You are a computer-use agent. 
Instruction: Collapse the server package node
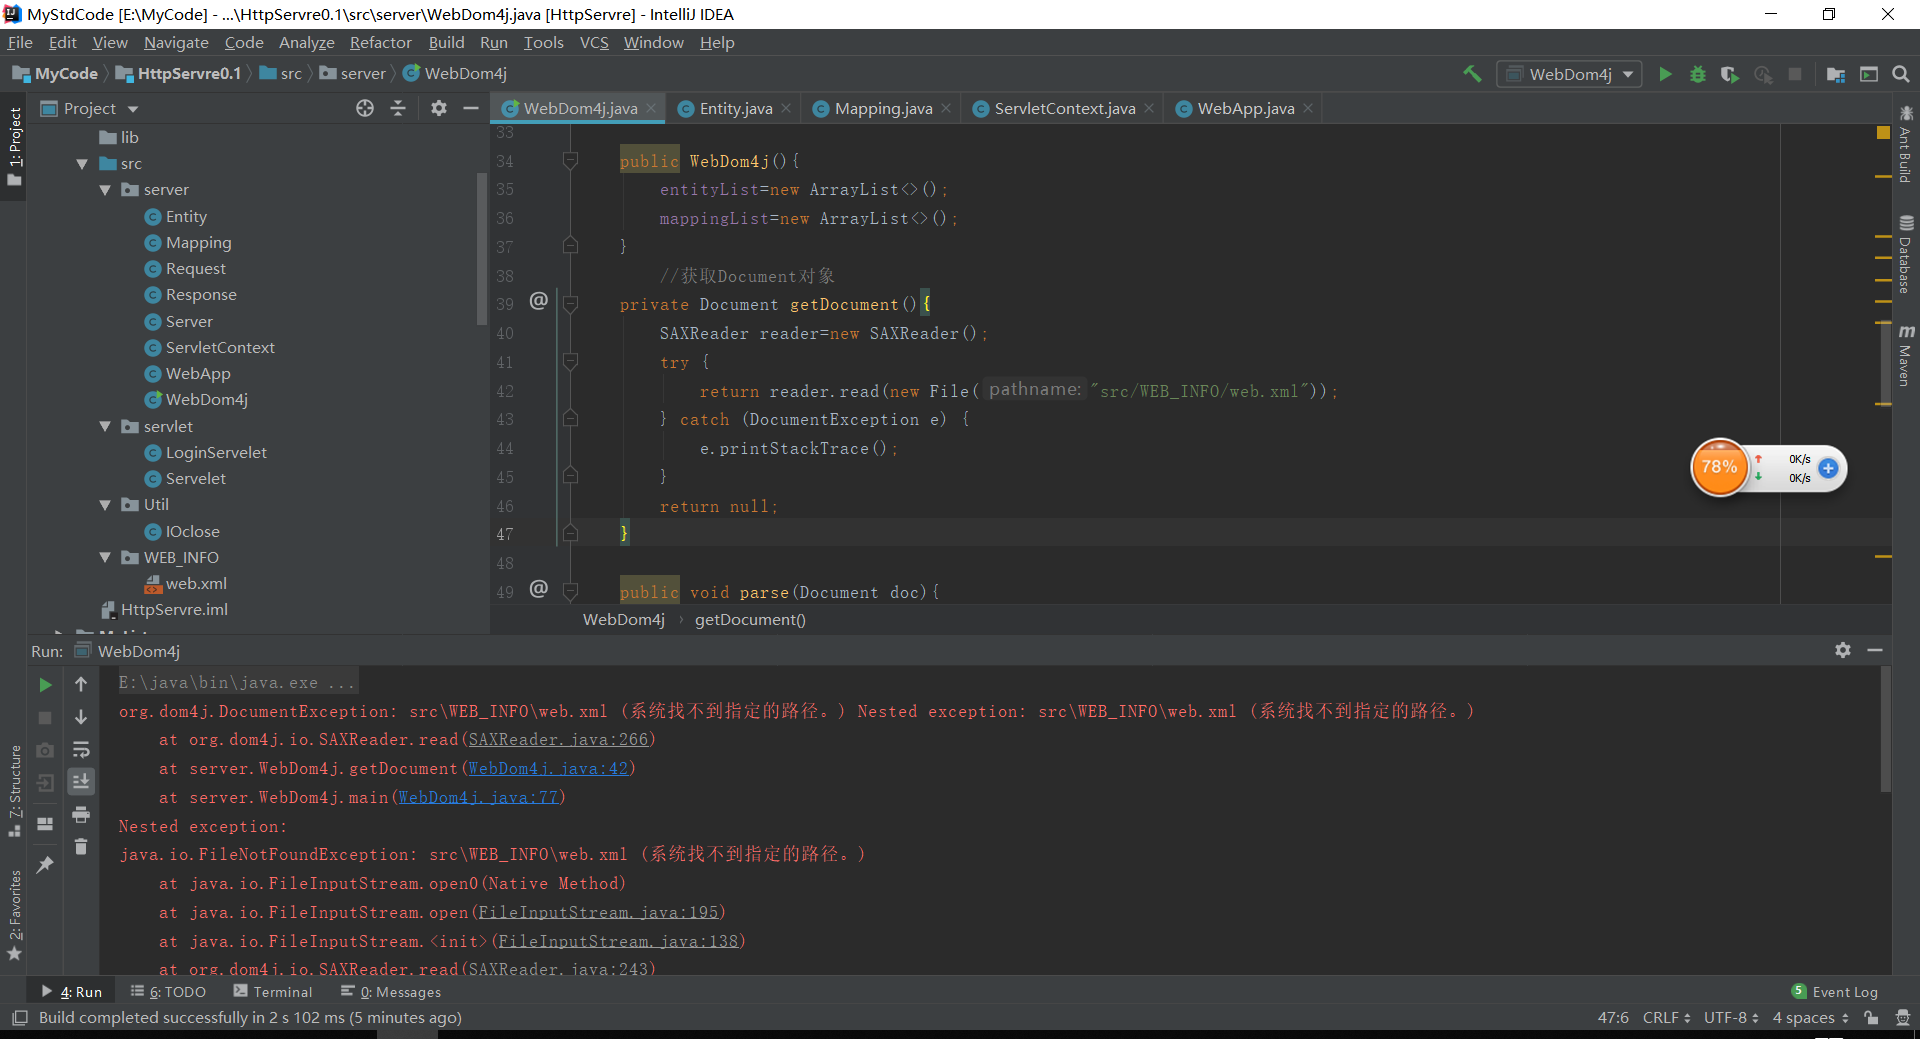(x=105, y=190)
